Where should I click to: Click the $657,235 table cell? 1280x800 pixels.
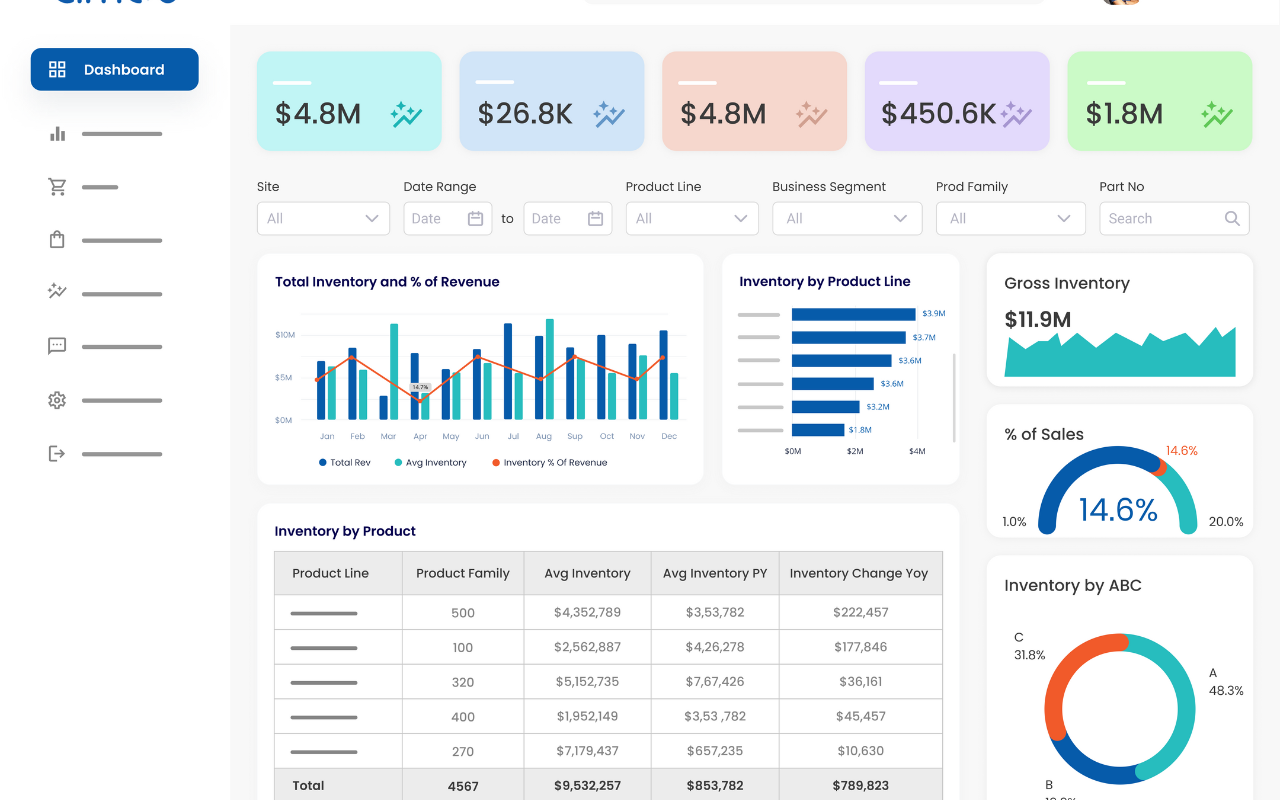coord(715,750)
